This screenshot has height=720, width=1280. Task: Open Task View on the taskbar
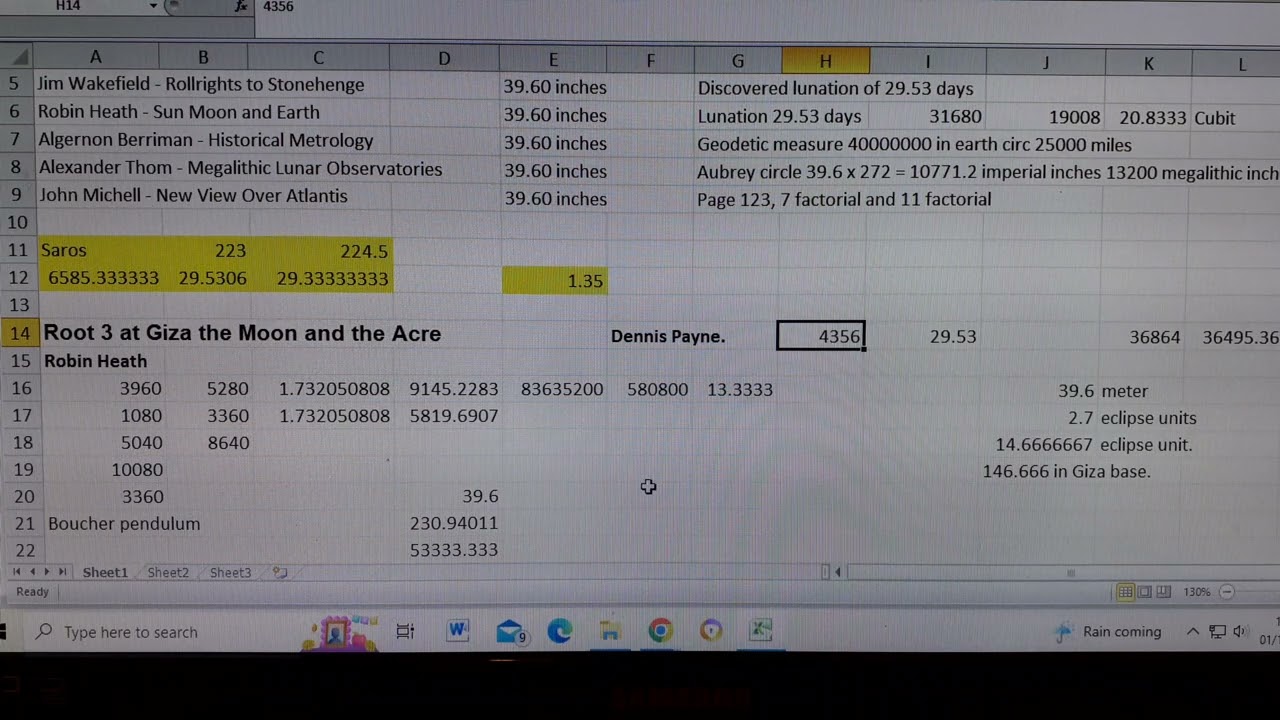(405, 631)
